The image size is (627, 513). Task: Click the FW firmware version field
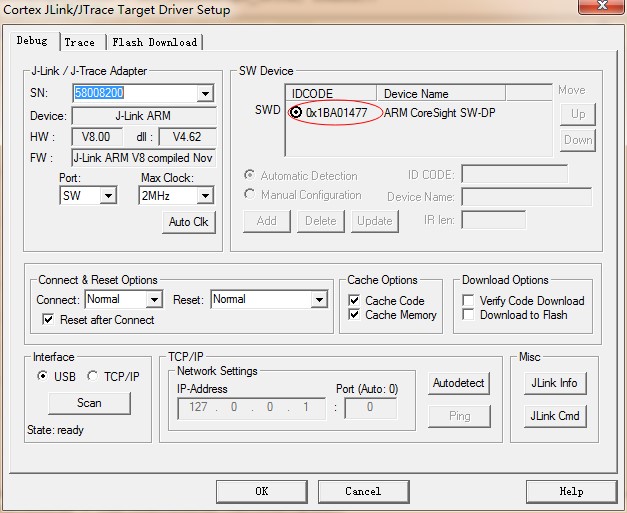click(x=144, y=158)
